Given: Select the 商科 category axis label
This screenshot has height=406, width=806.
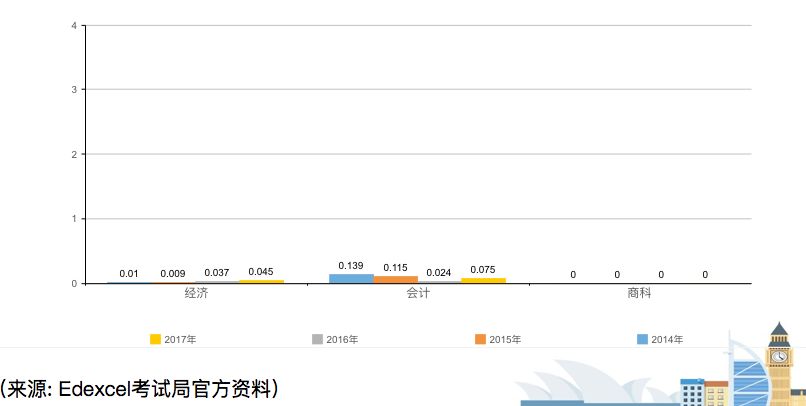Looking at the screenshot, I should pyautogui.click(x=639, y=294).
